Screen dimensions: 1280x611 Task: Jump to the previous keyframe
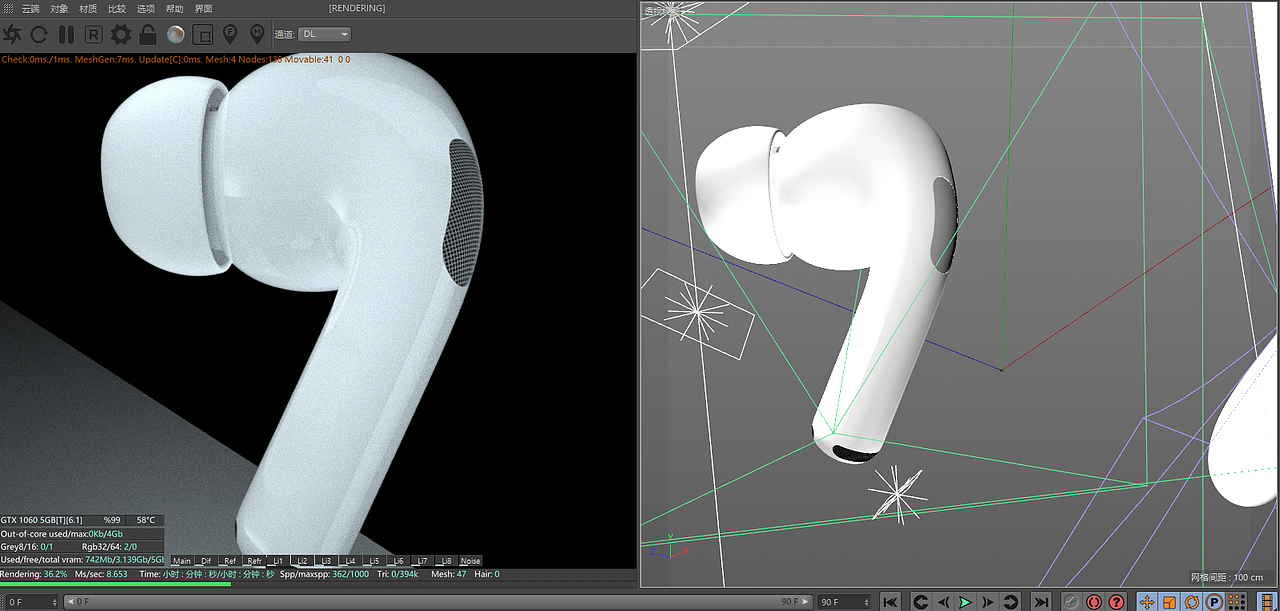(x=918, y=602)
